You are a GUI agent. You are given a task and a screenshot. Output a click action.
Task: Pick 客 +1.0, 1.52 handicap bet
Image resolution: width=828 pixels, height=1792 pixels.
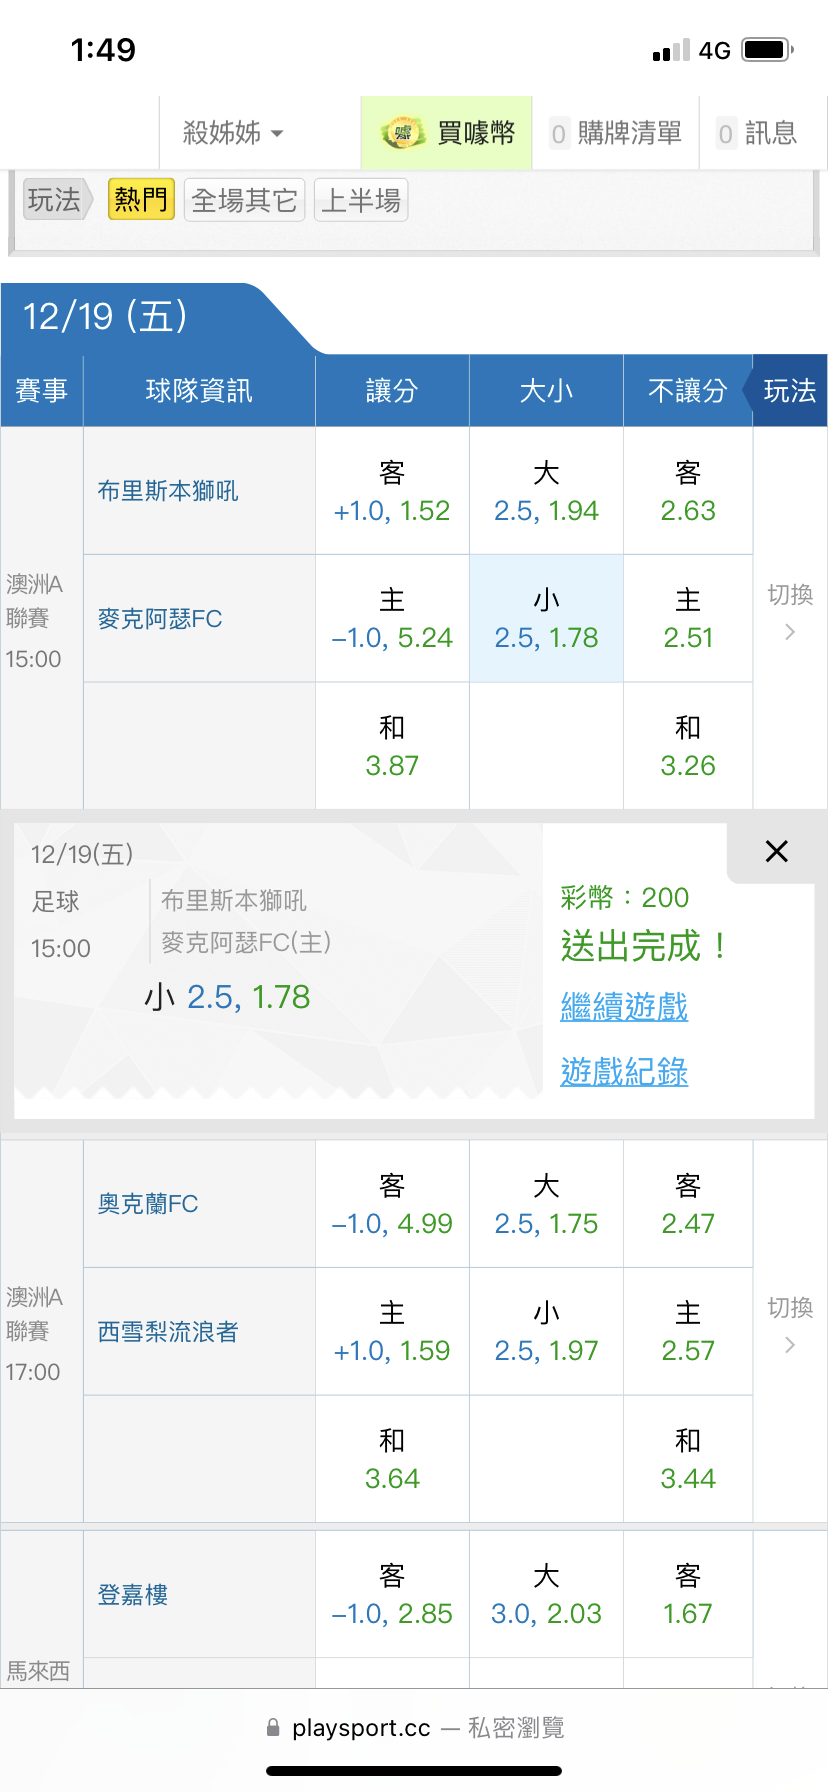(392, 492)
